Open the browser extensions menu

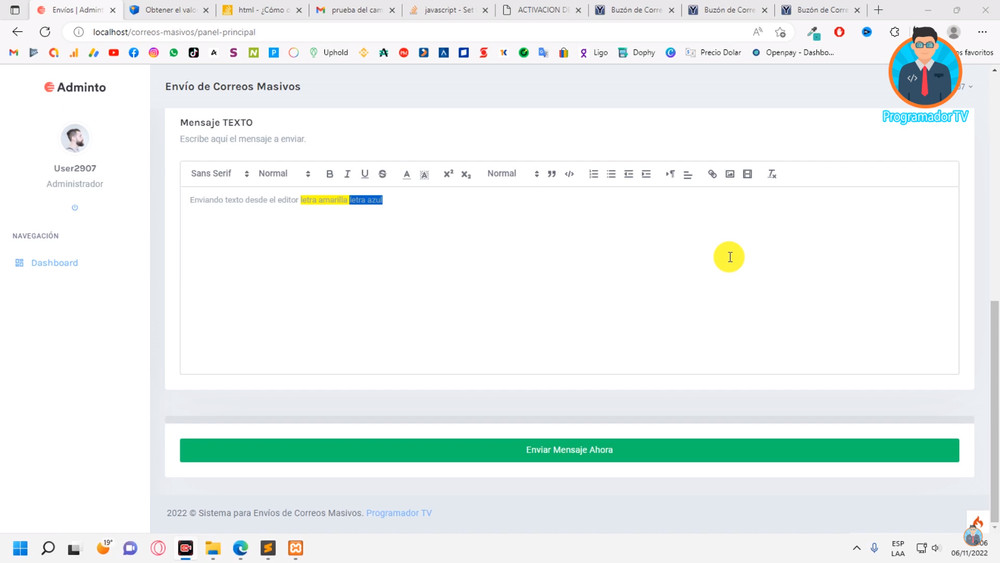[x=895, y=32]
